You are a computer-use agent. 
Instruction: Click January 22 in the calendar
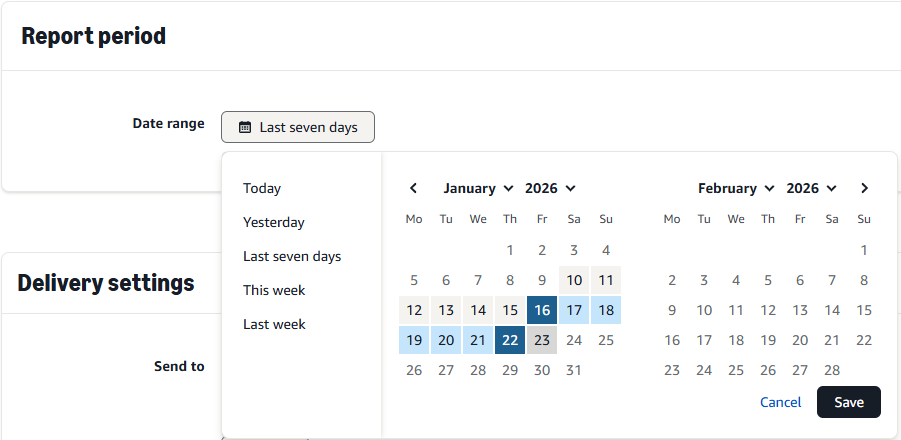click(x=510, y=340)
